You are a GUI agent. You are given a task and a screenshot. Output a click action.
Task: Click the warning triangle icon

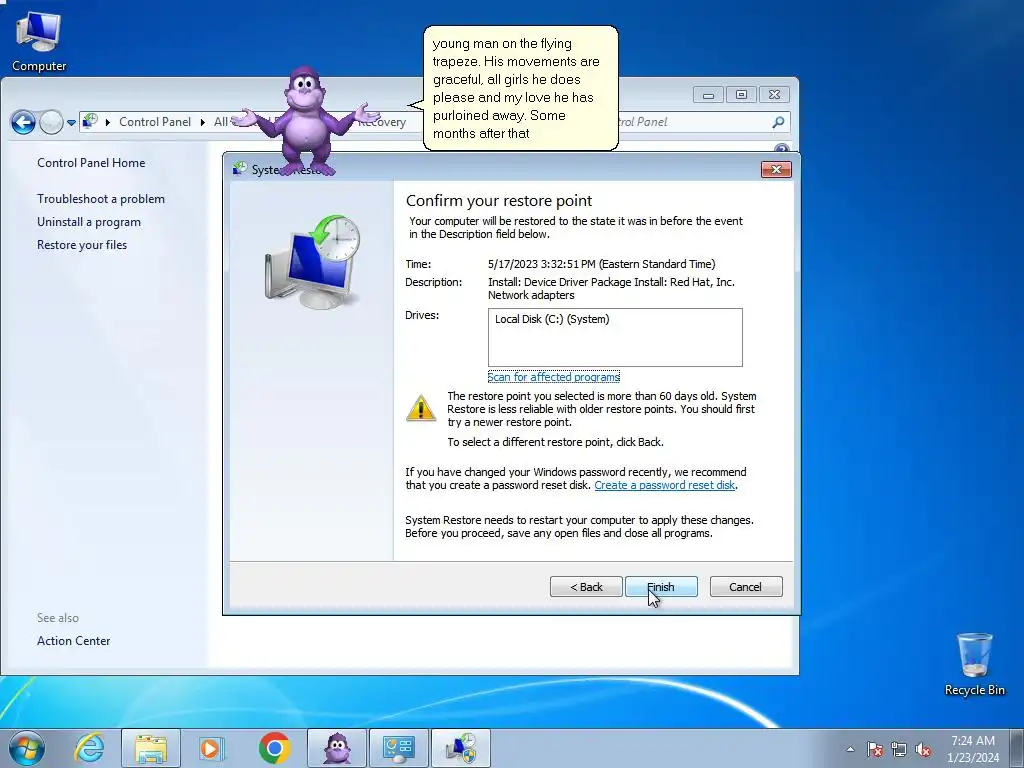(x=421, y=408)
